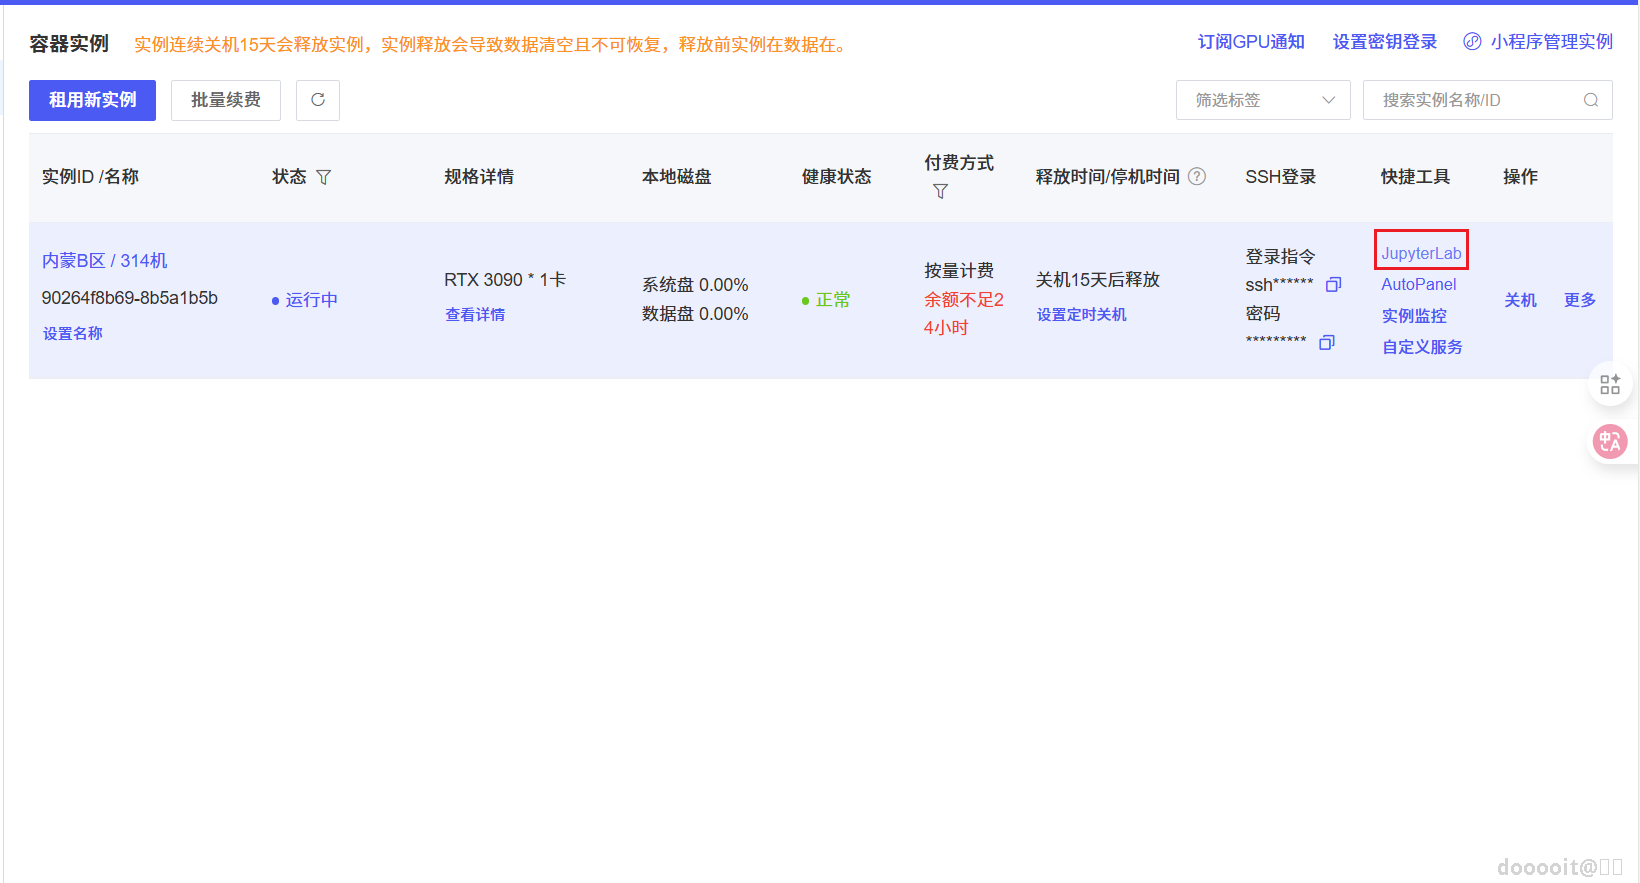Viewport: 1640px width, 883px height.
Task: Click the 本地磁盘 column header
Action: (x=677, y=177)
